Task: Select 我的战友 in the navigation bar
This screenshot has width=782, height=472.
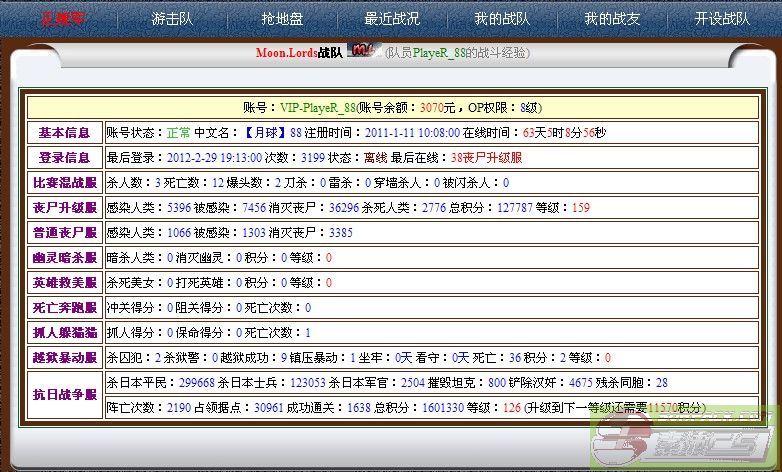Action: [x=612, y=19]
